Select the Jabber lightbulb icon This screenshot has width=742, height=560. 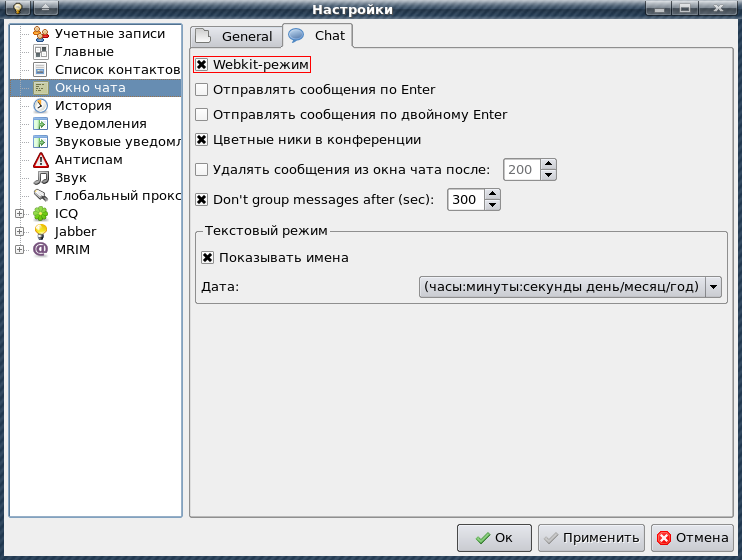click(41, 231)
